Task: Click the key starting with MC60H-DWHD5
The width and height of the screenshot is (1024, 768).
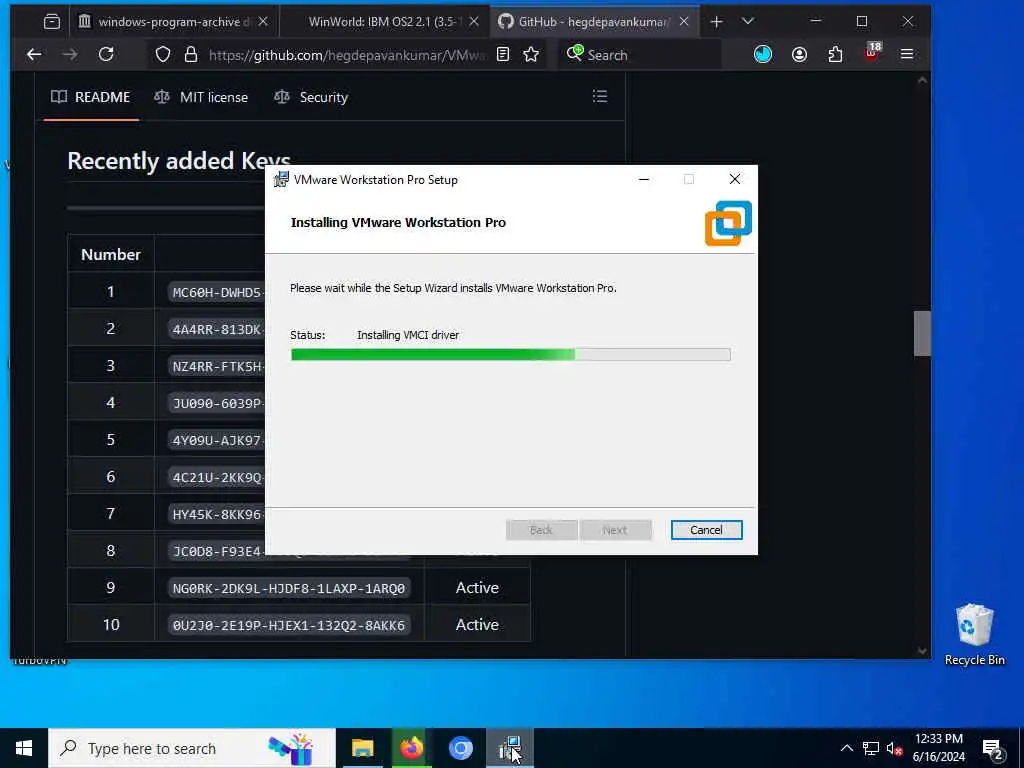Action: 217,293
